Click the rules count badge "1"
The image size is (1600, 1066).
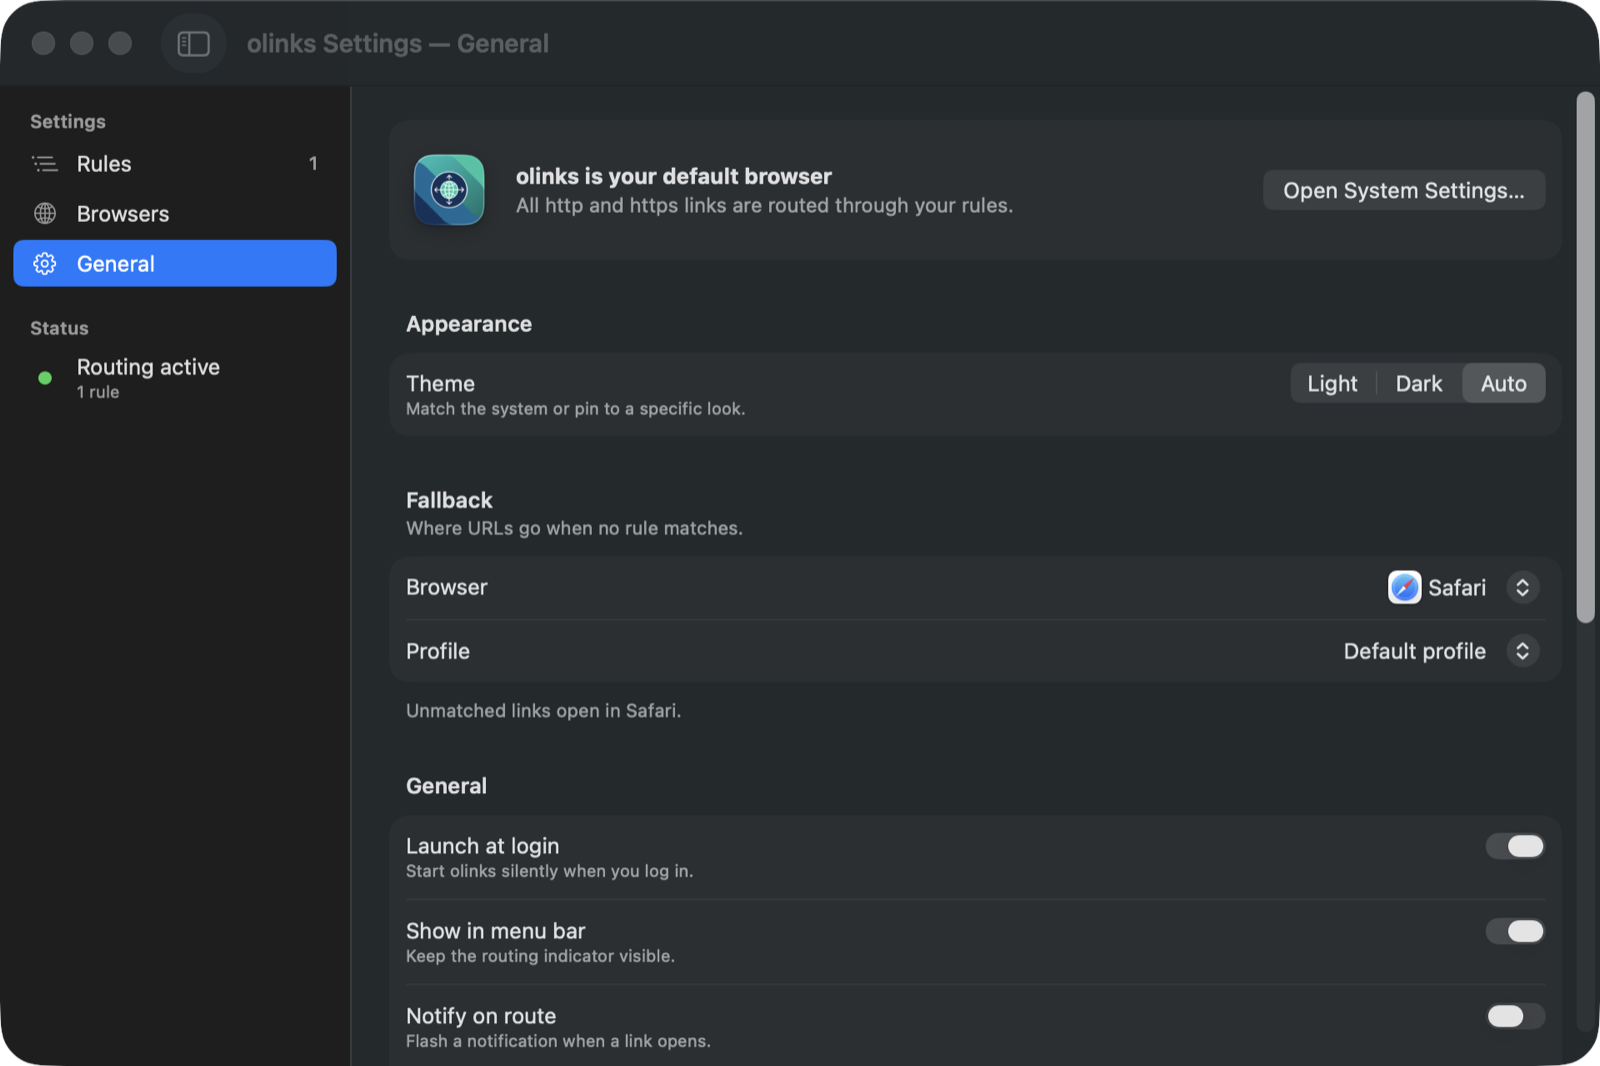tap(313, 163)
